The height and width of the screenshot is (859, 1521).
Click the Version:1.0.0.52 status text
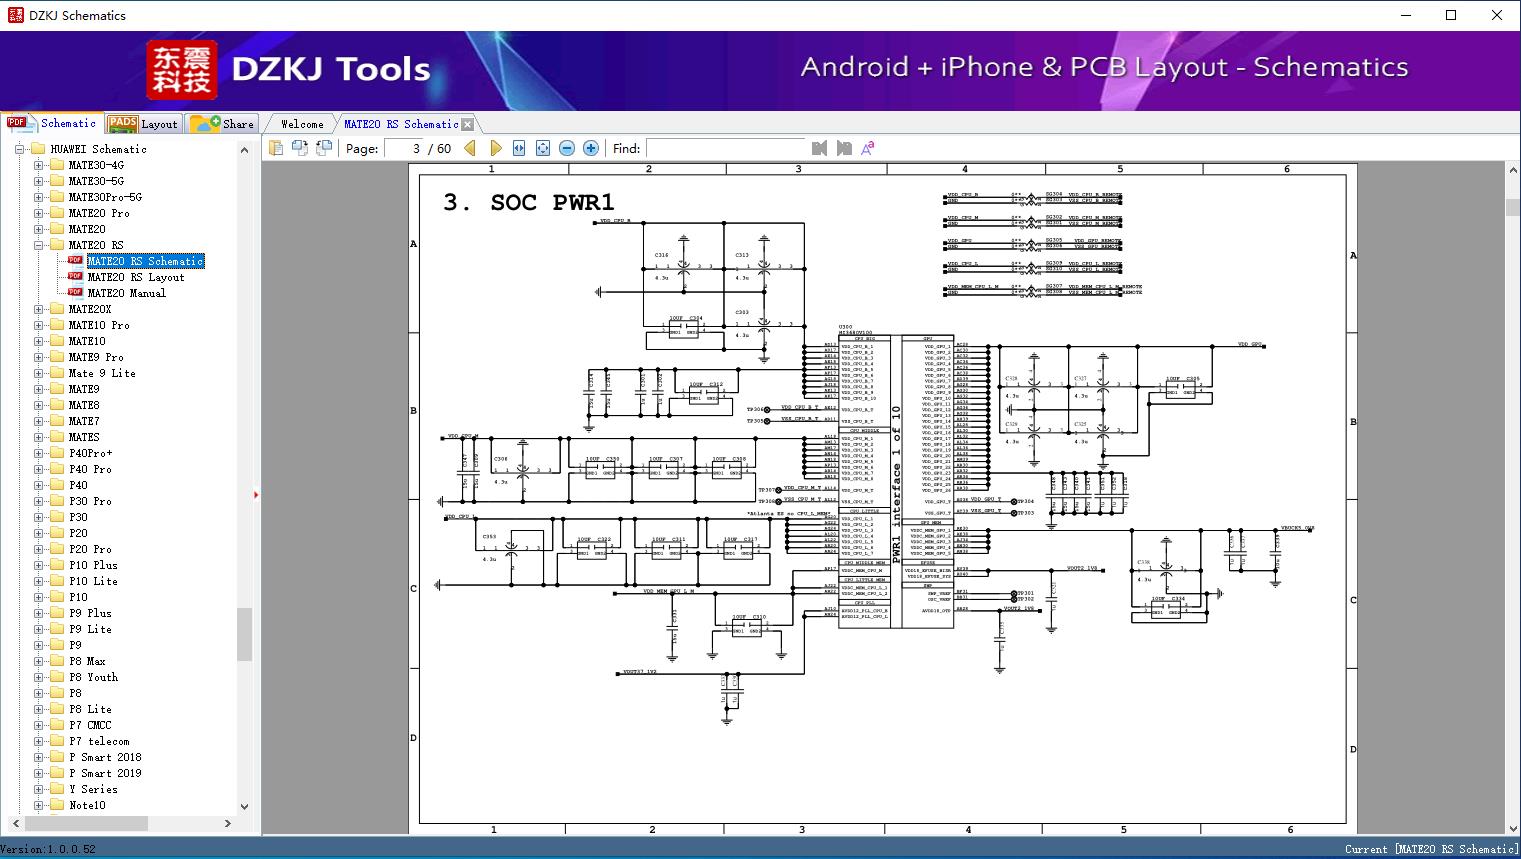[48, 850]
